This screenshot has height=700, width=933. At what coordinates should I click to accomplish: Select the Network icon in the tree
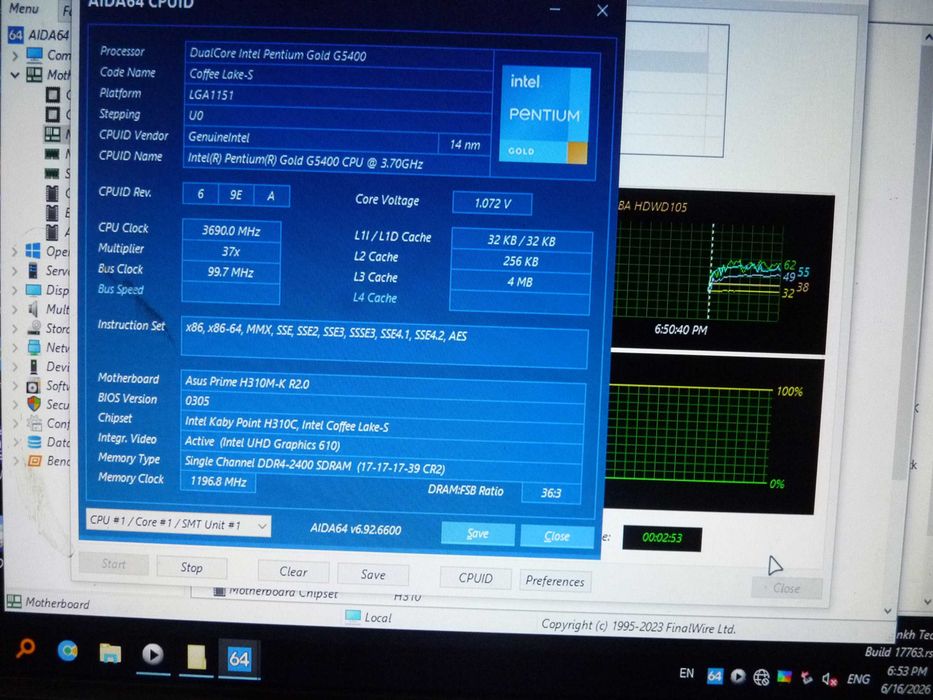click(x=34, y=347)
